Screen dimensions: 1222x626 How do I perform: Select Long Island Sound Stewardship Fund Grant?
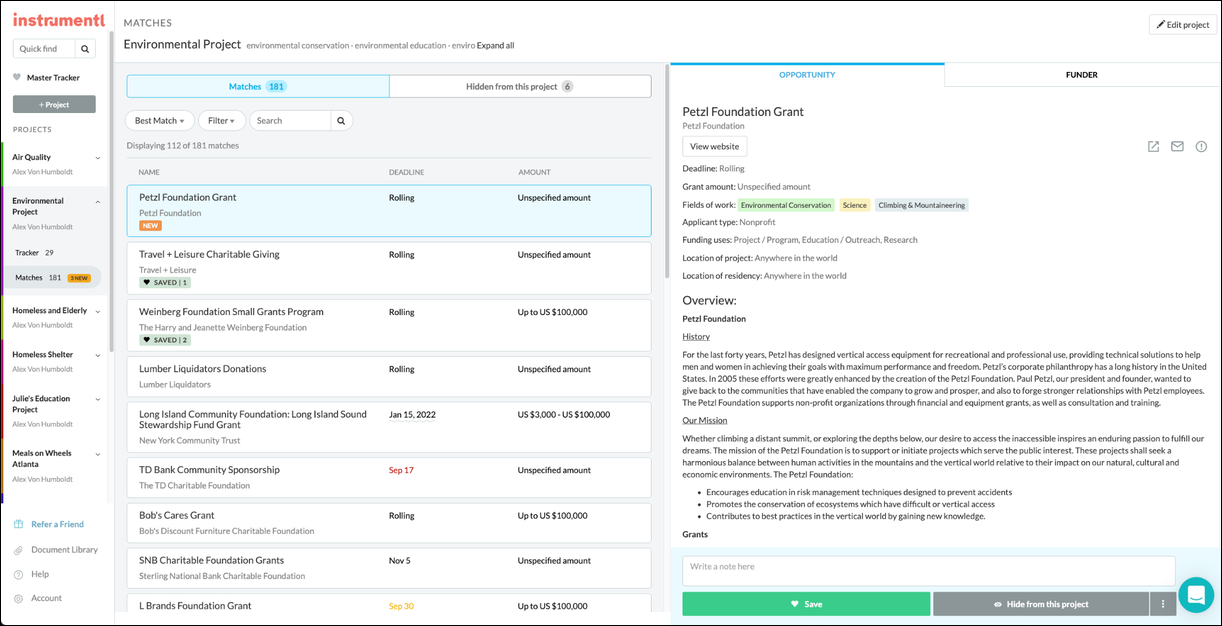pyautogui.click(x=389, y=427)
